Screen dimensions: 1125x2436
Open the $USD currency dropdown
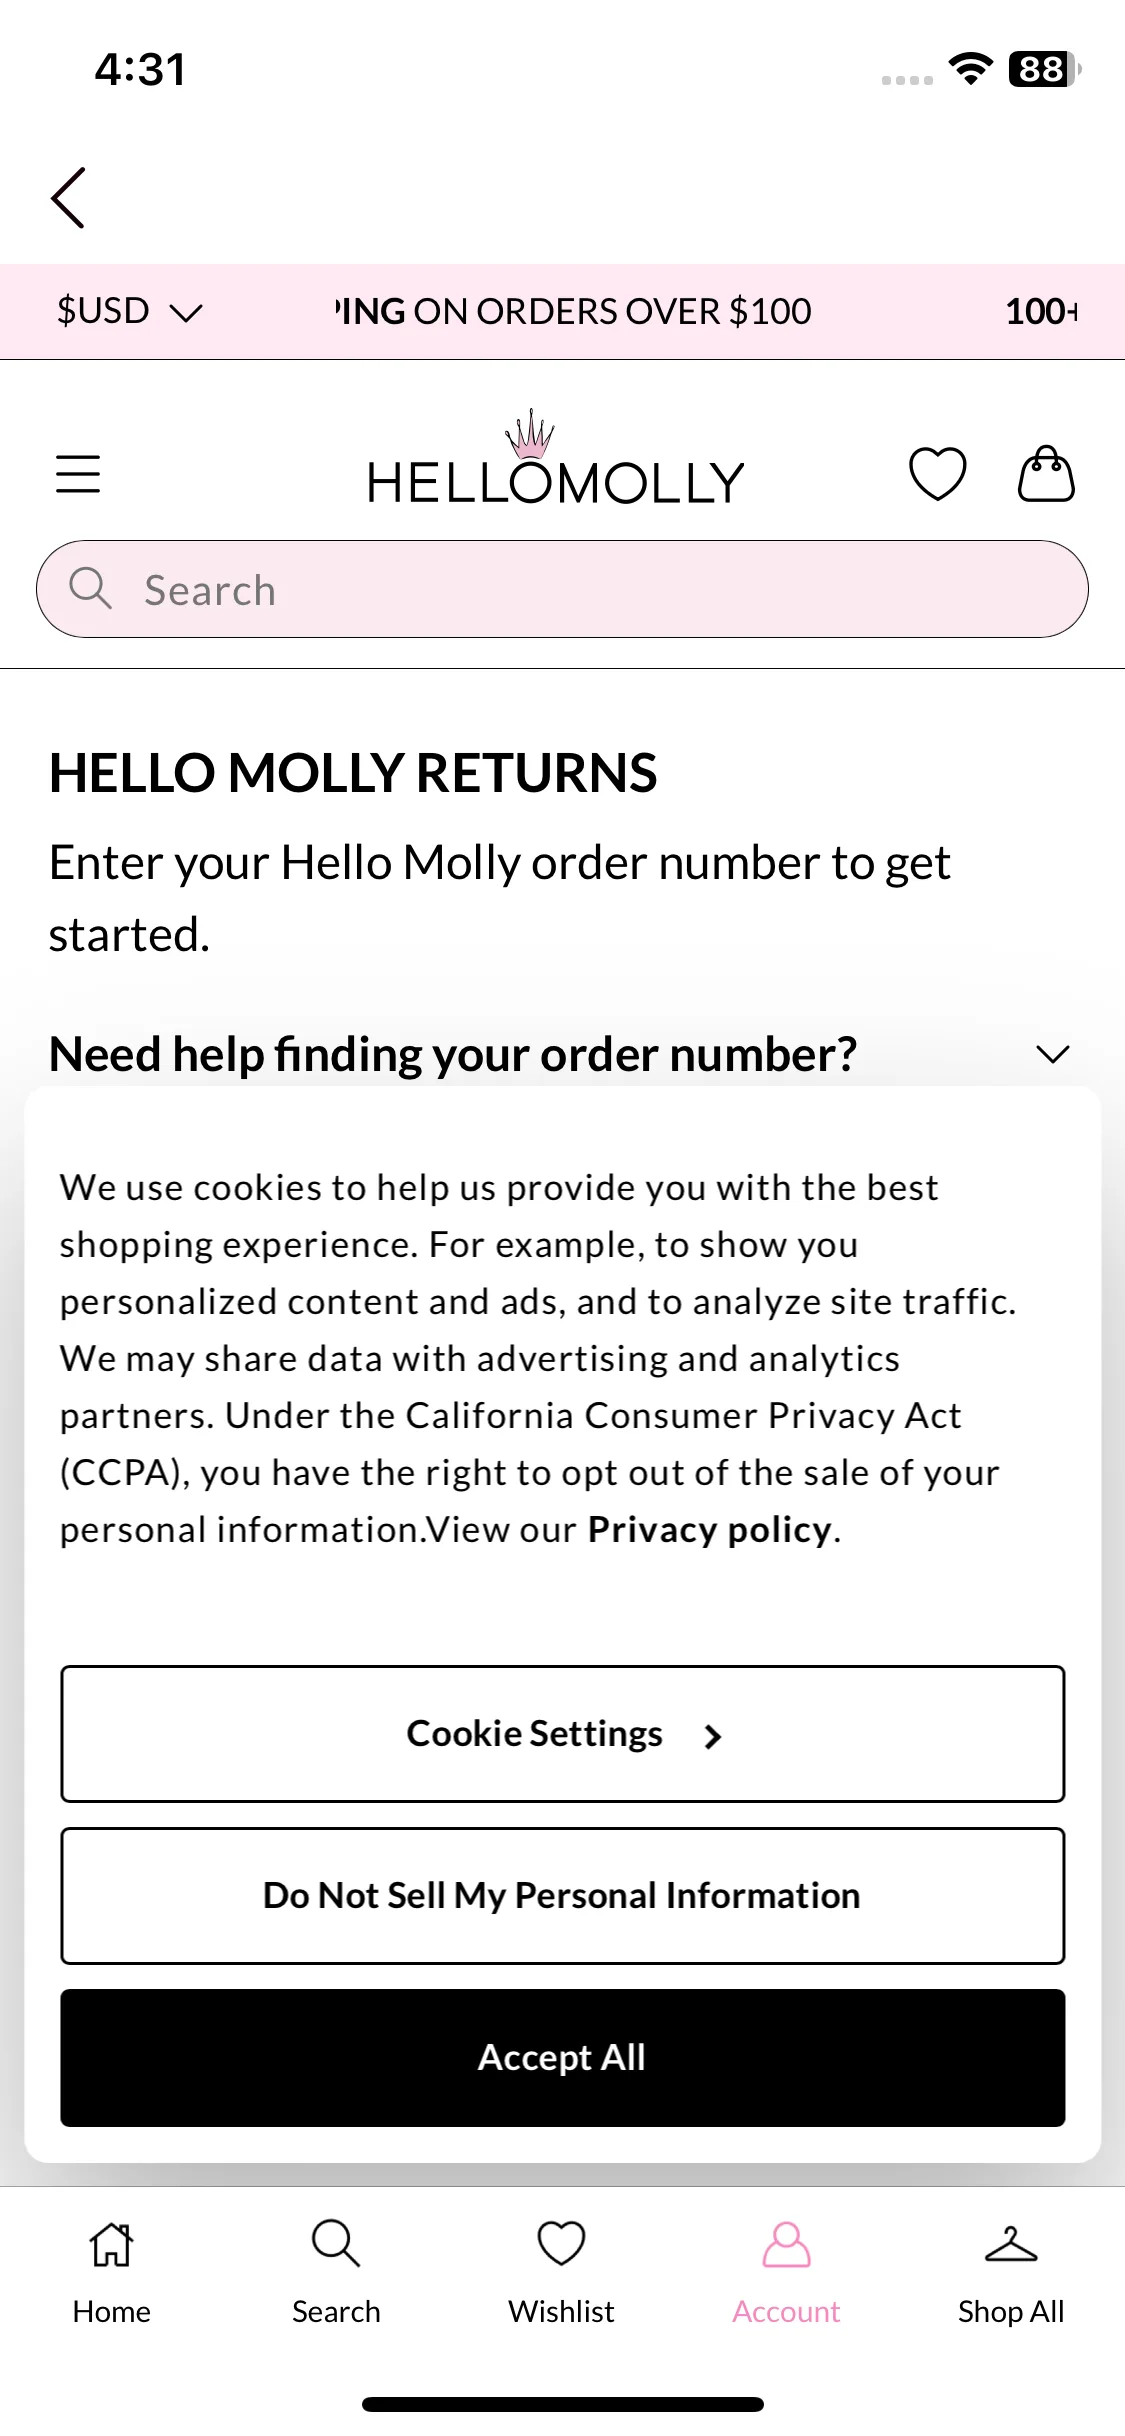pos(130,311)
